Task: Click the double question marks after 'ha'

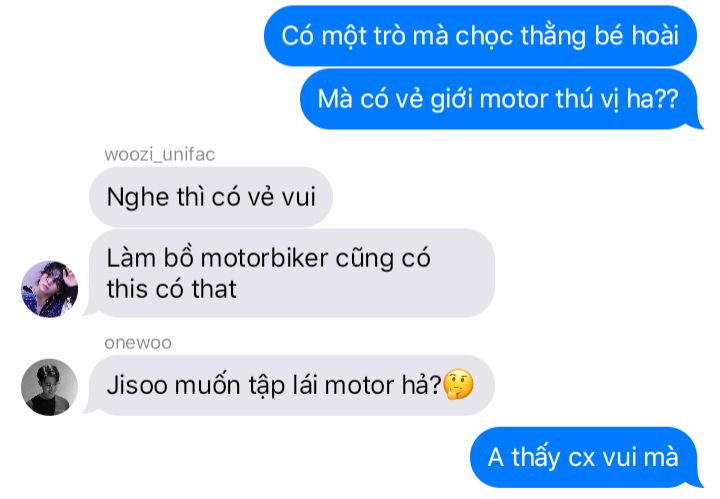Action: click(666, 99)
